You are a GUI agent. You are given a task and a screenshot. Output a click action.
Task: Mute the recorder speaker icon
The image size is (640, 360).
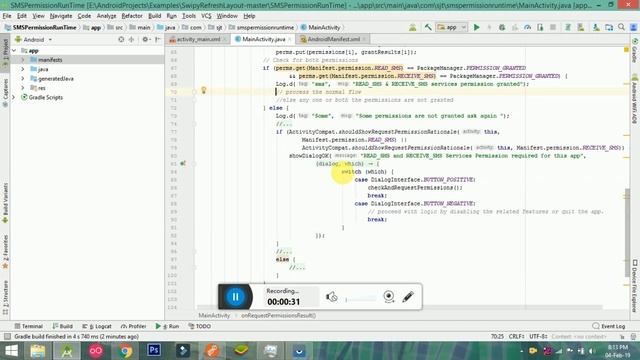(x=331, y=297)
